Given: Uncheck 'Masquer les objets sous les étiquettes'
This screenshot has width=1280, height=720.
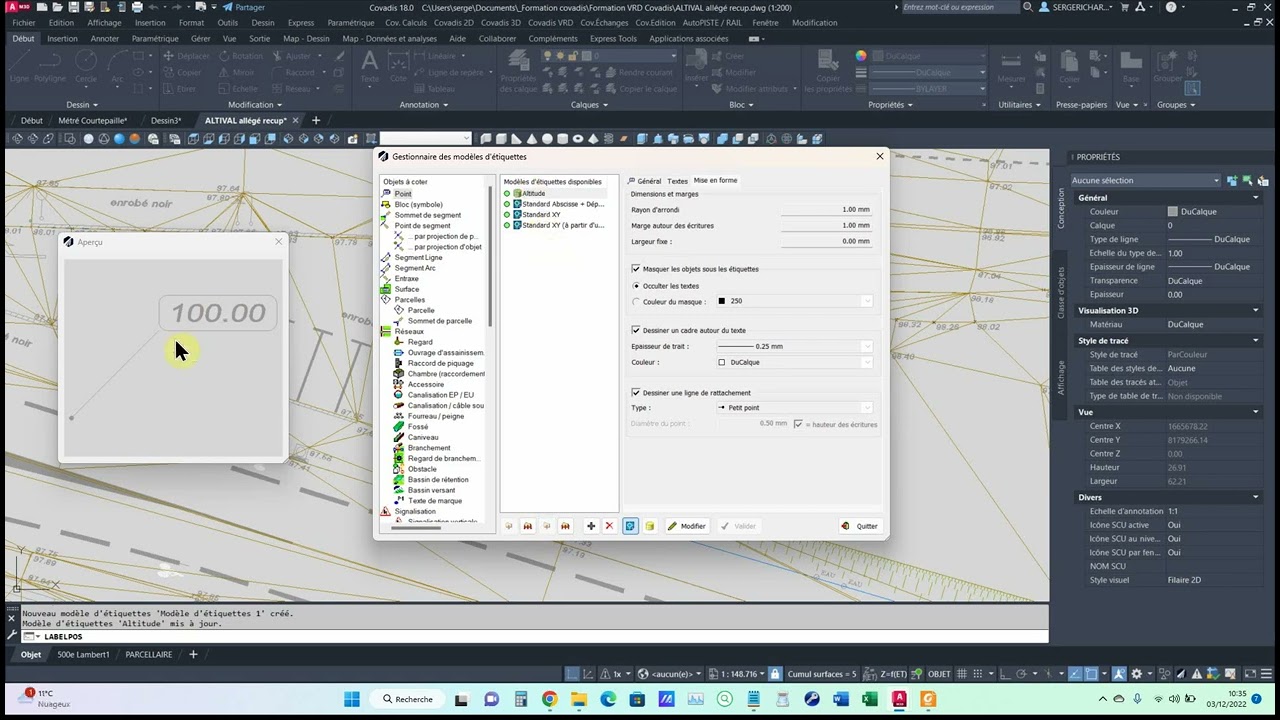Looking at the screenshot, I should [636, 269].
